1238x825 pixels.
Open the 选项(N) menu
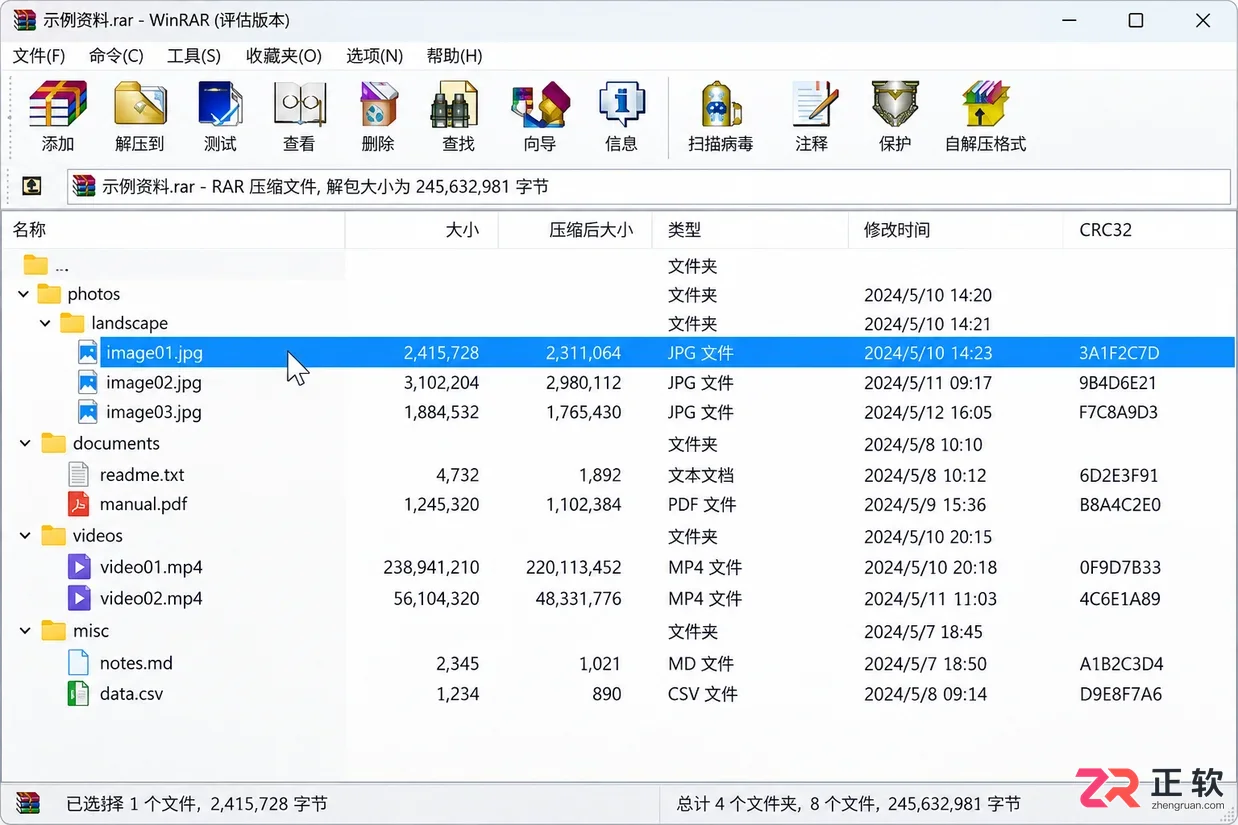pos(374,56)
